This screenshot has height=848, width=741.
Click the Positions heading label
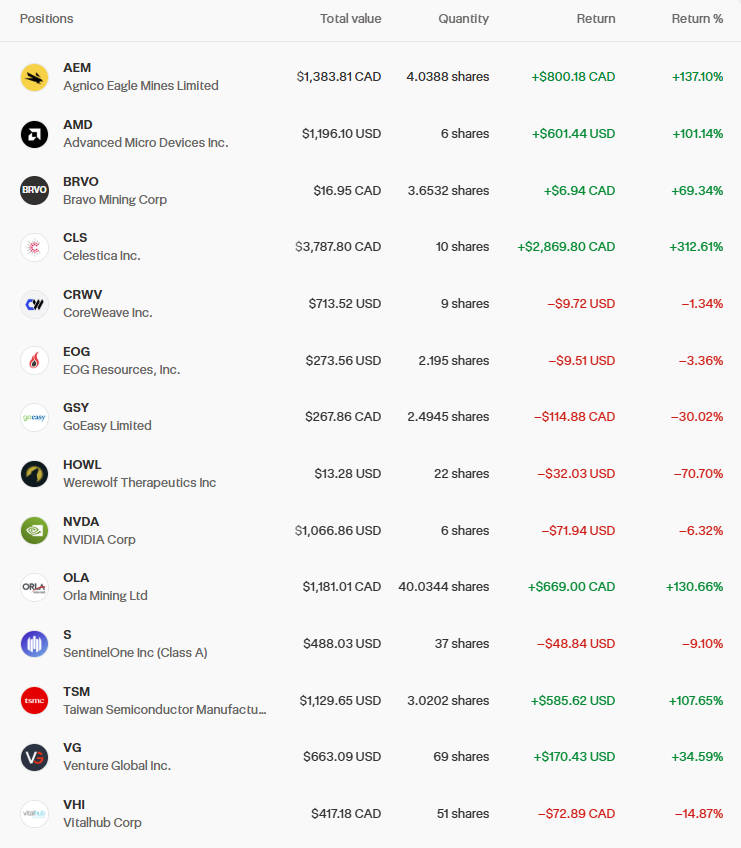pyautogui.click(x=46, y=19)
